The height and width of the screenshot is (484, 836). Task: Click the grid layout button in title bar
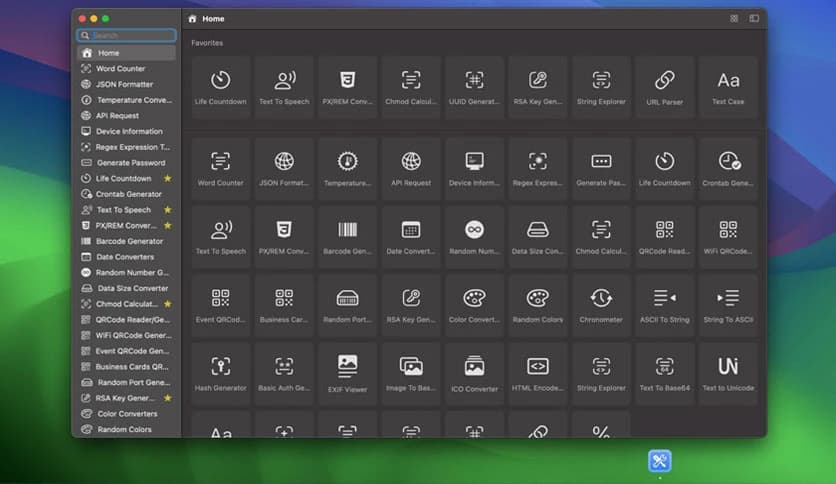(x=734, y=18)
